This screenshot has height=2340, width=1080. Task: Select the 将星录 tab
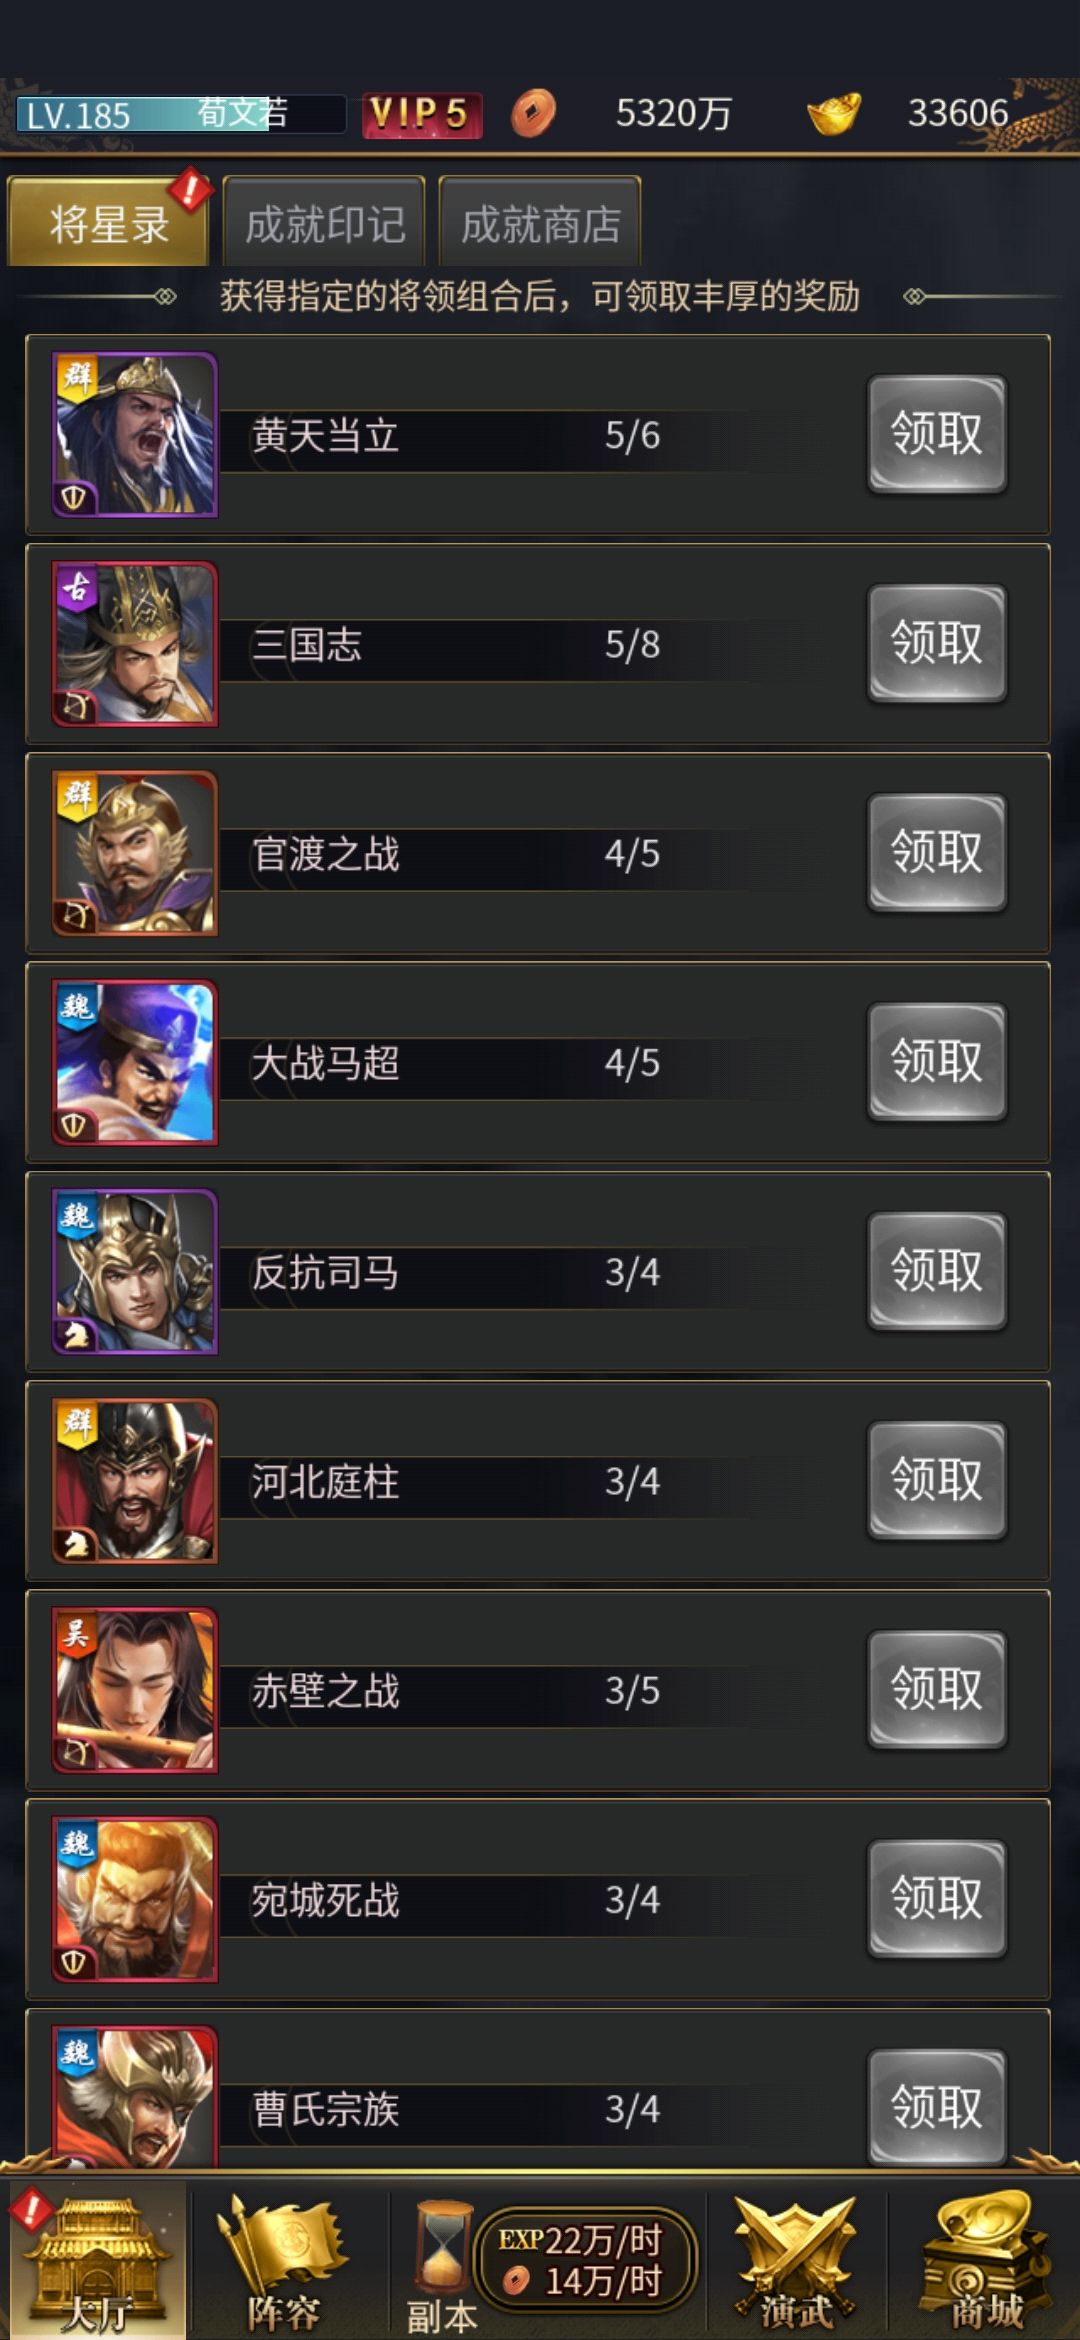click(108, 222)
